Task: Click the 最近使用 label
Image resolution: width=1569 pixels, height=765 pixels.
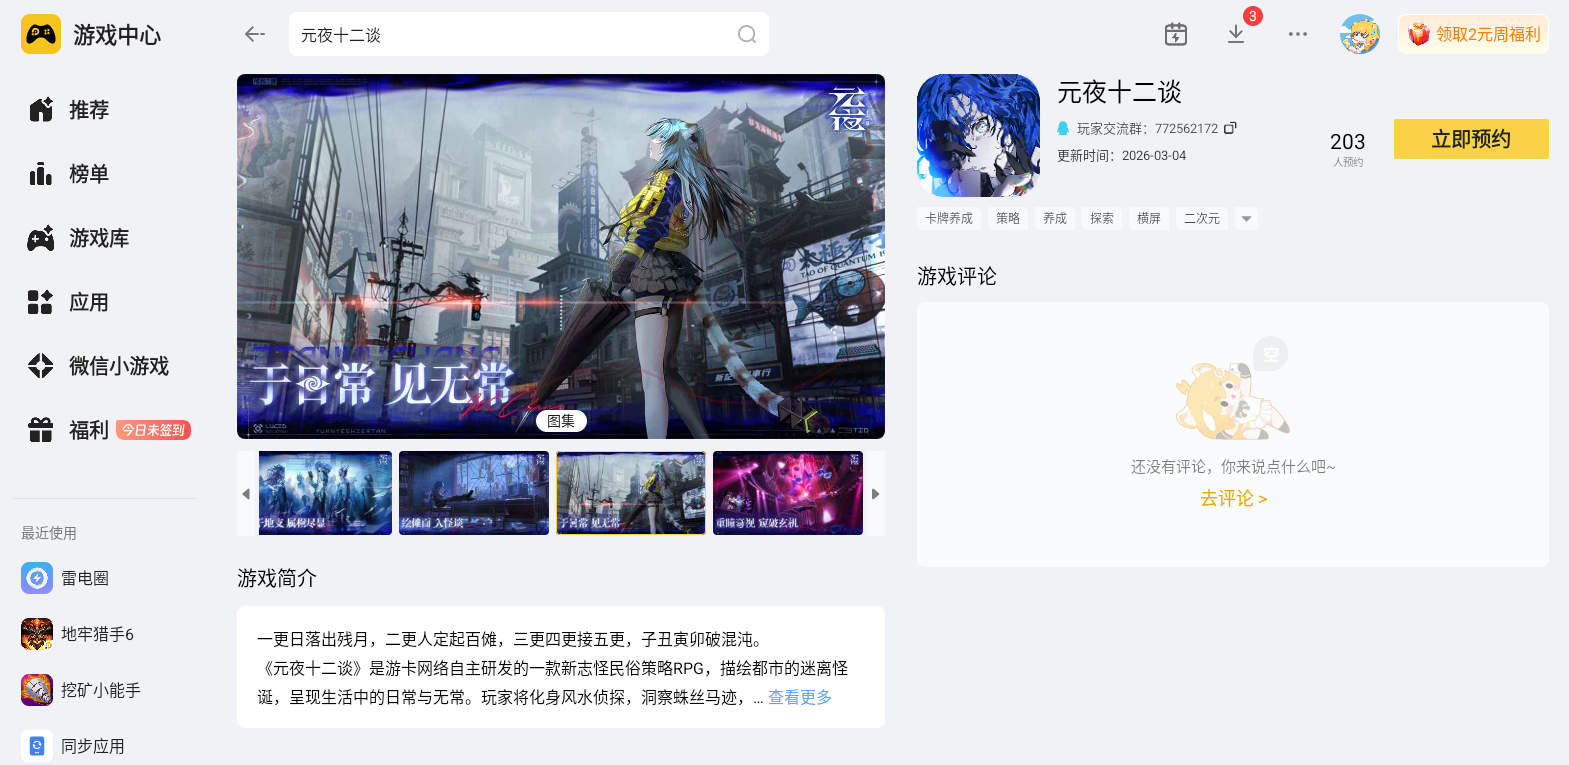Action: point(49,533)
